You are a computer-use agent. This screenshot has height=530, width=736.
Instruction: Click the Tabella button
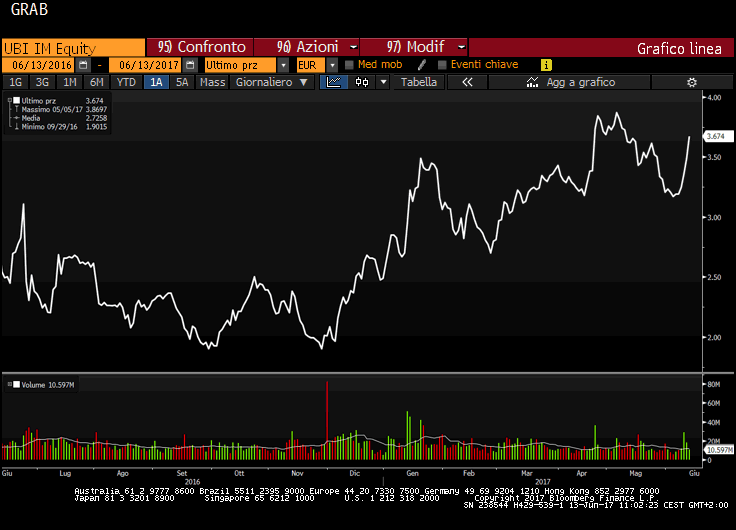(x=419, y=82)
